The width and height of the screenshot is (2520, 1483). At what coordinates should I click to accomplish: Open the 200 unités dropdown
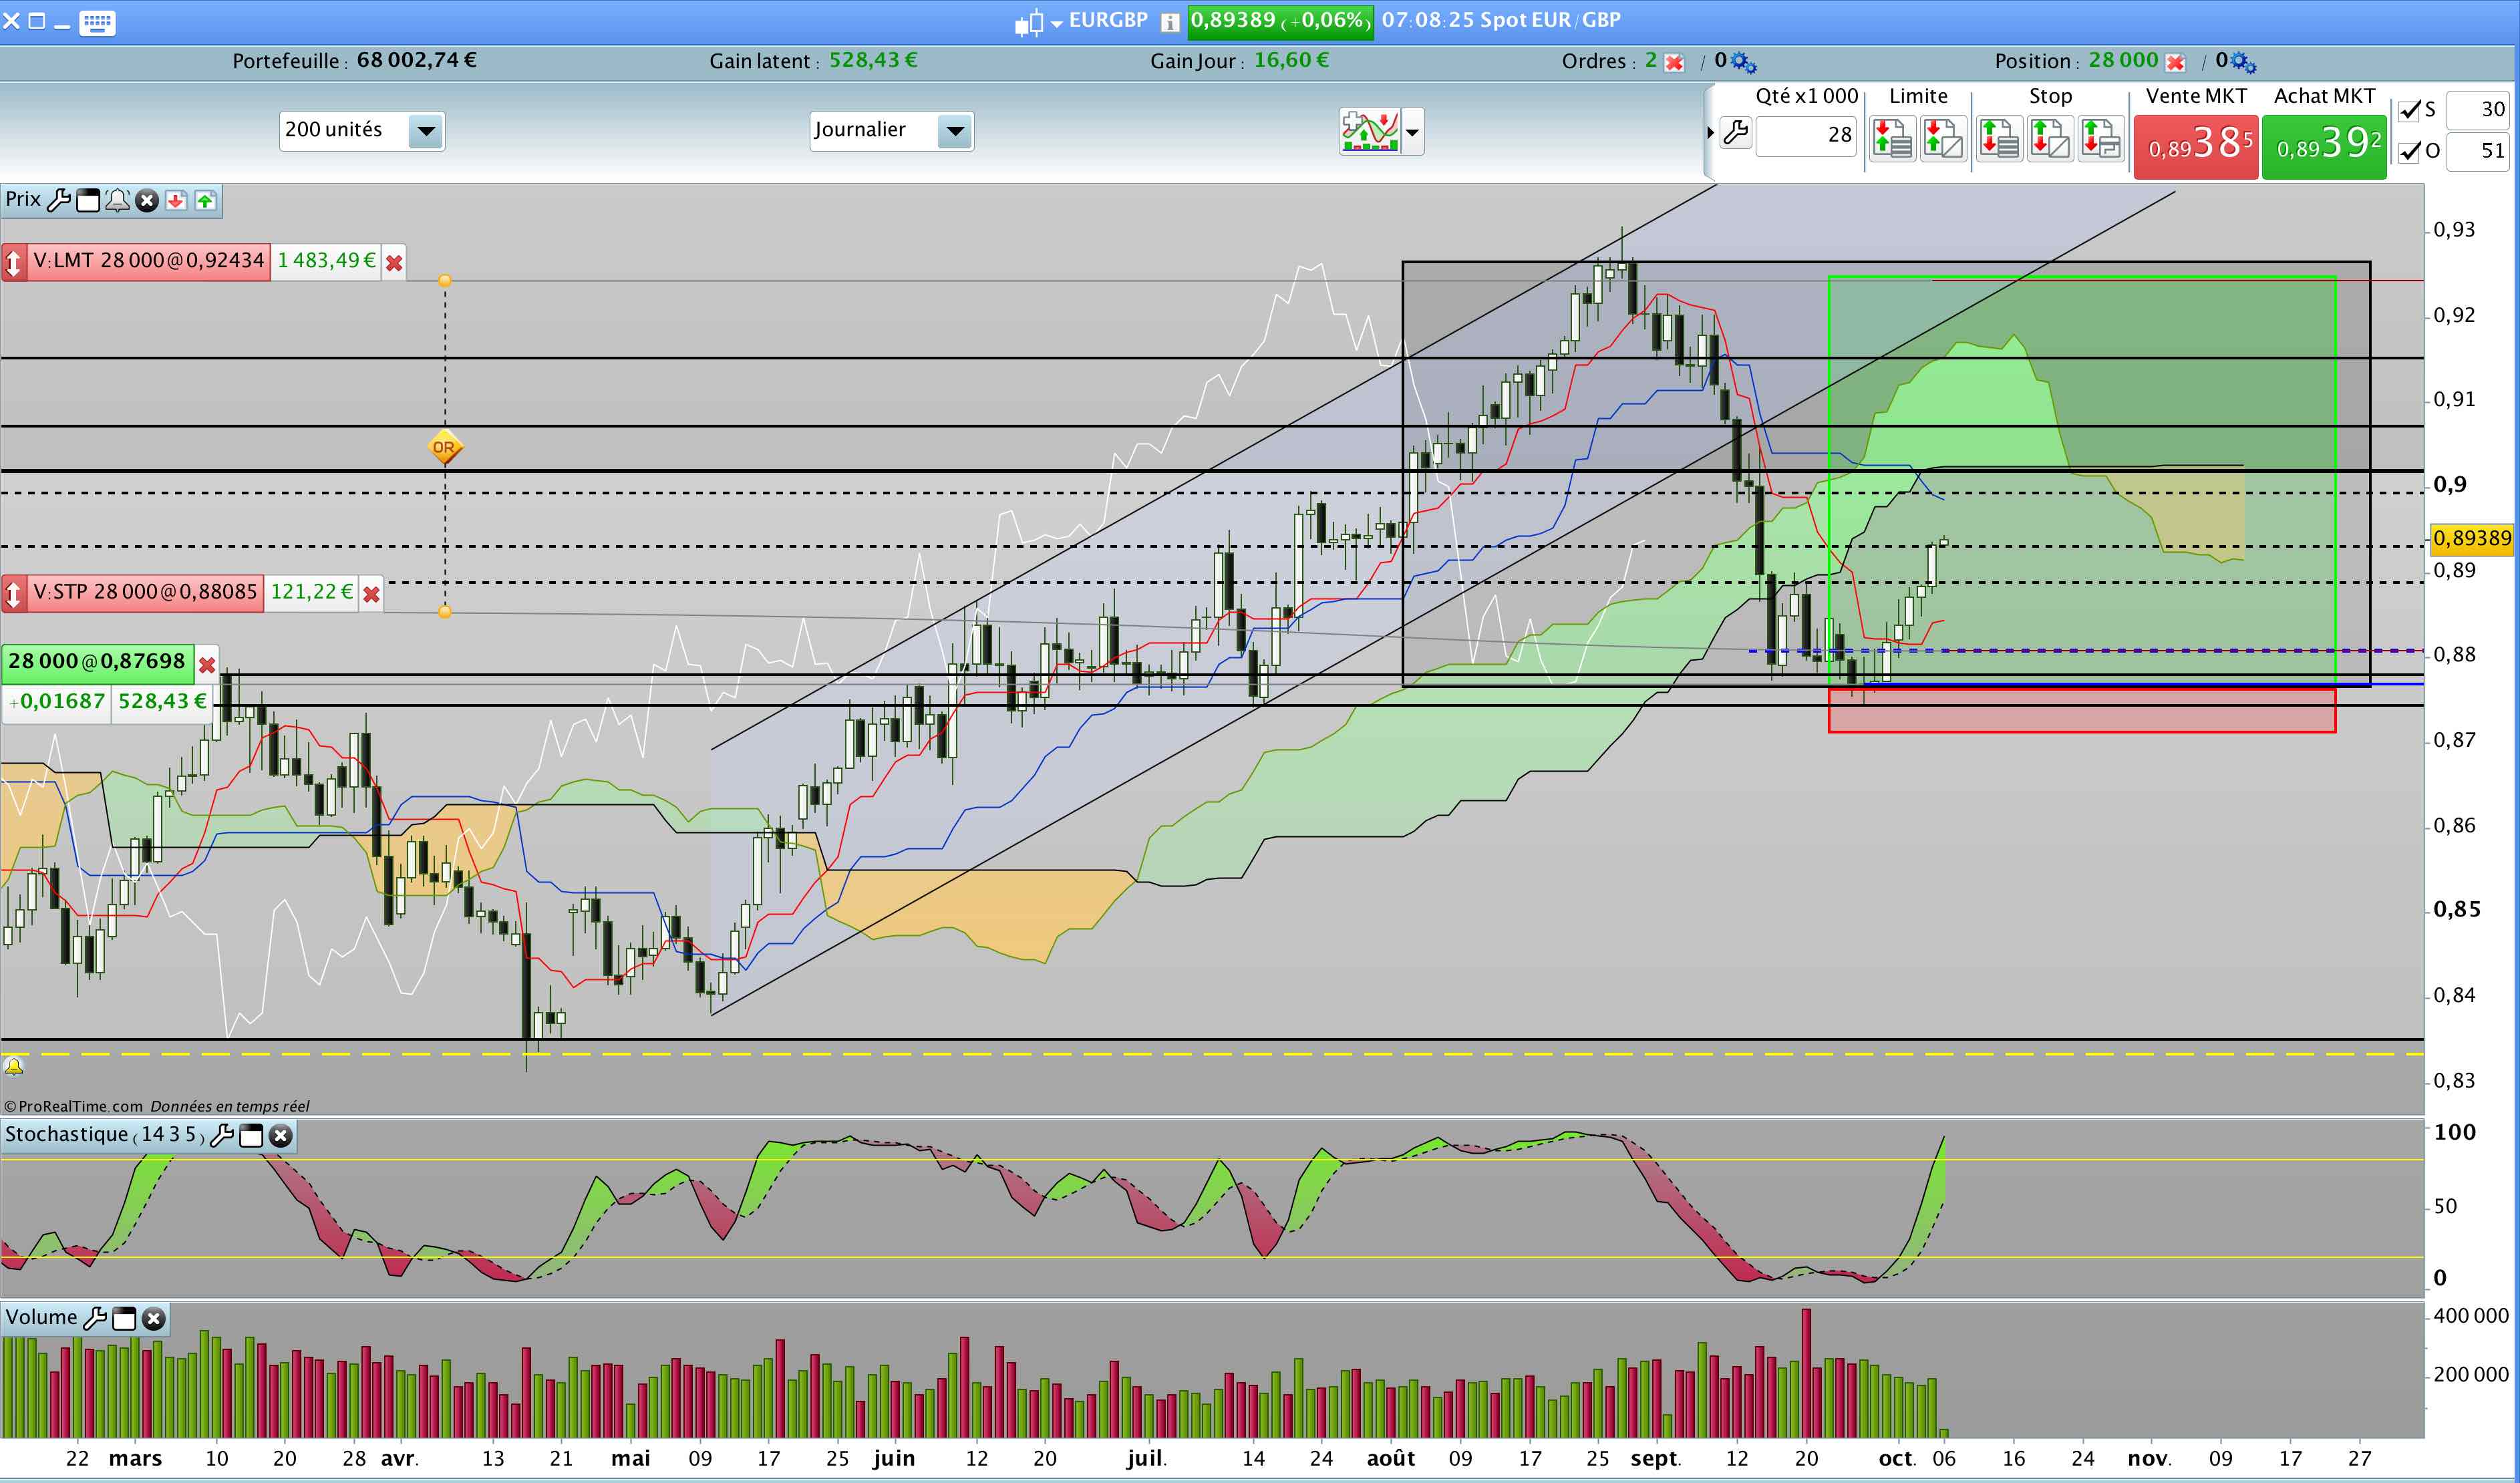coord(362,131)
